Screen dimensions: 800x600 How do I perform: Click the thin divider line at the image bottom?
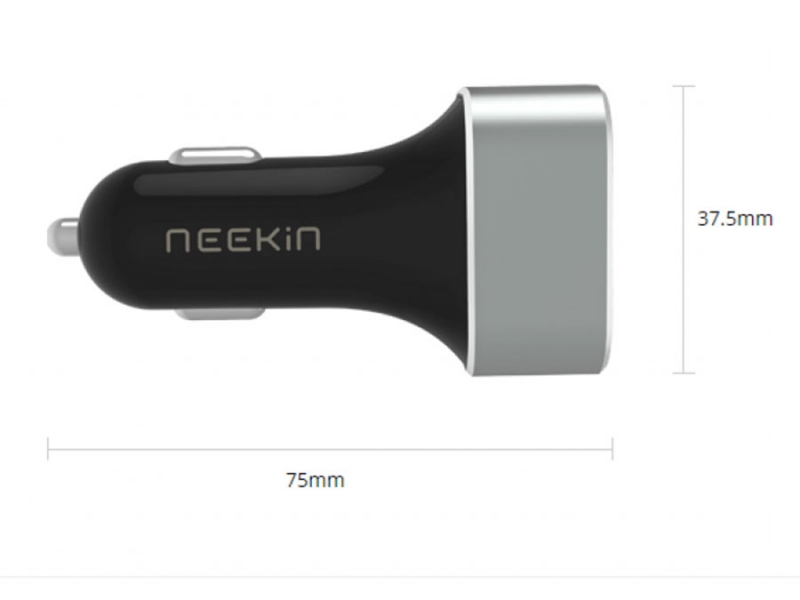[x=400, y=577]
